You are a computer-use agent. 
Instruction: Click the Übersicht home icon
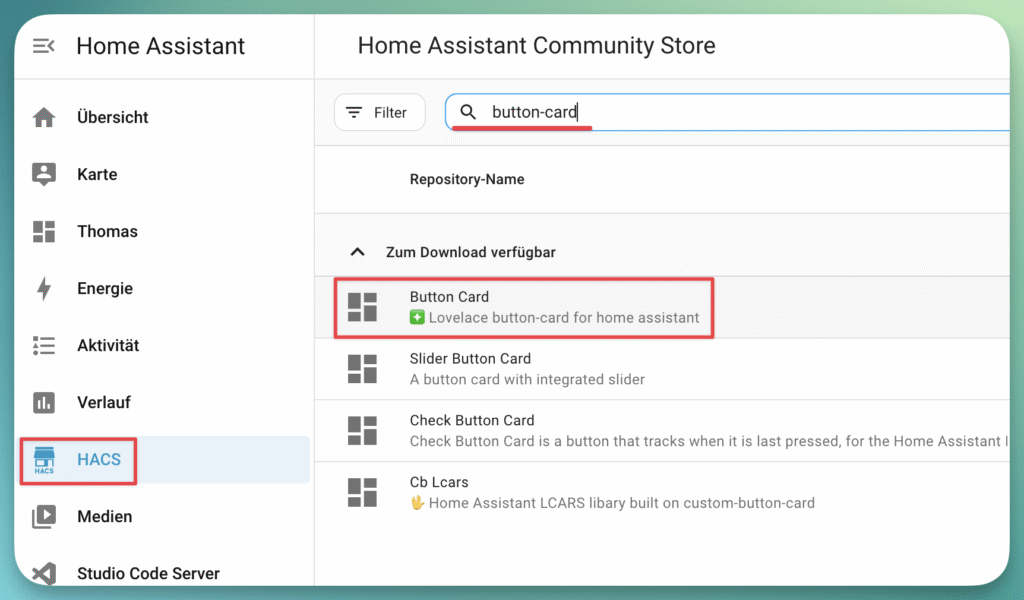tap(44, 117)
